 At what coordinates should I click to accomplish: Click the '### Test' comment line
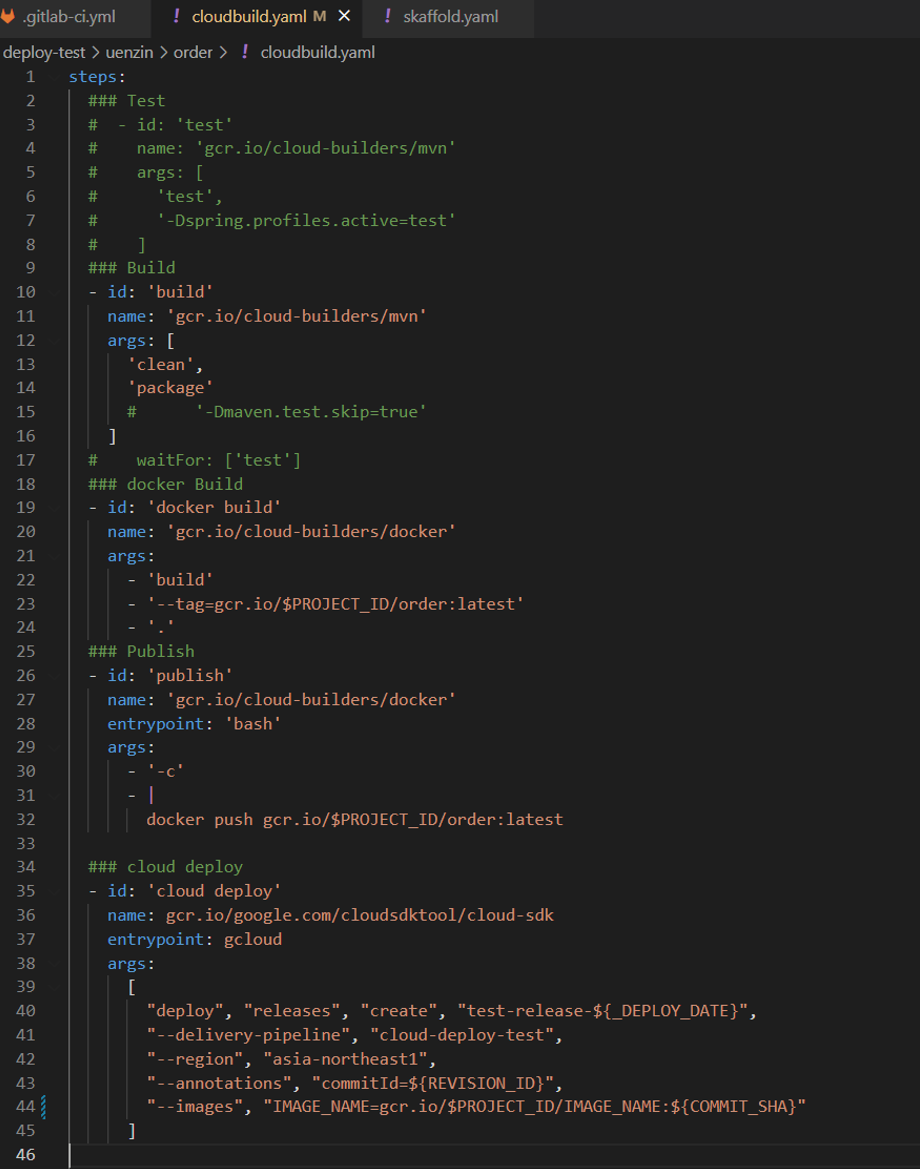(126, 101)
